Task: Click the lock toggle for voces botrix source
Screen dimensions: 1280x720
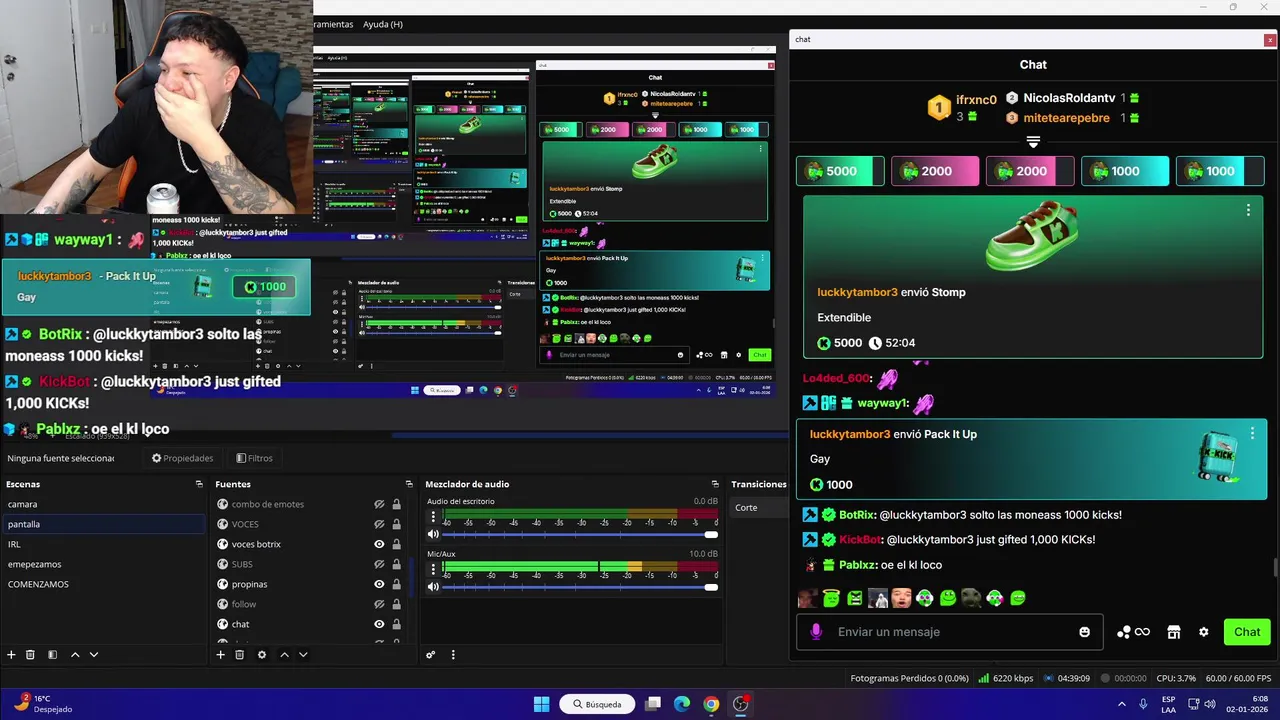Action: tap(396, 544)
